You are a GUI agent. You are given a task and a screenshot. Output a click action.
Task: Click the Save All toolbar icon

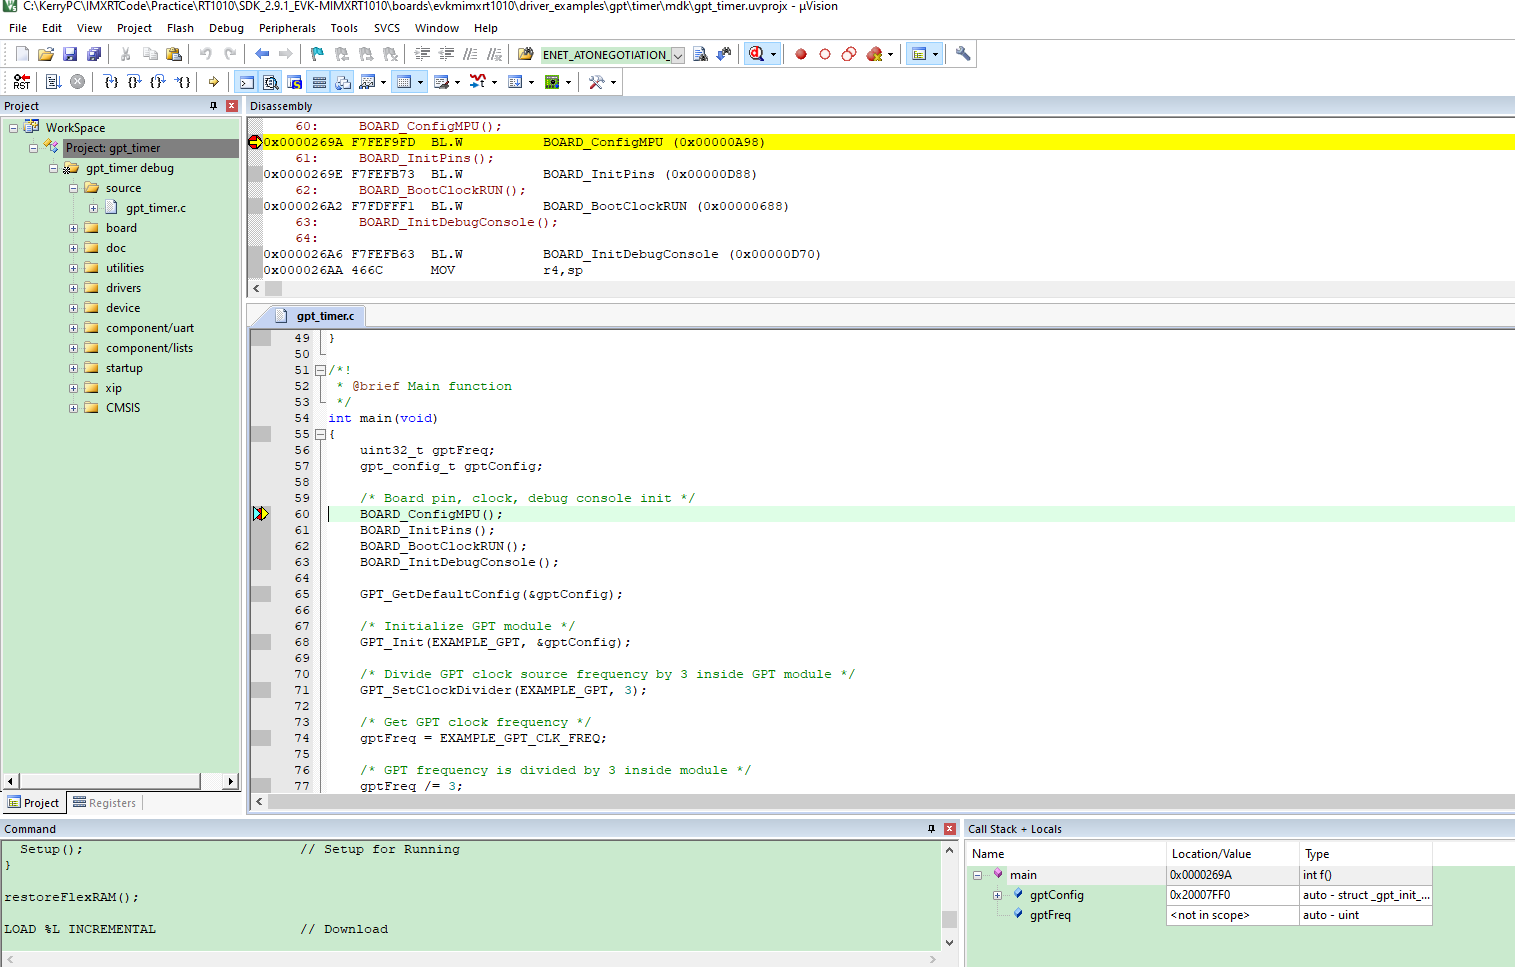pyautogui.click(x=94, y=54)
